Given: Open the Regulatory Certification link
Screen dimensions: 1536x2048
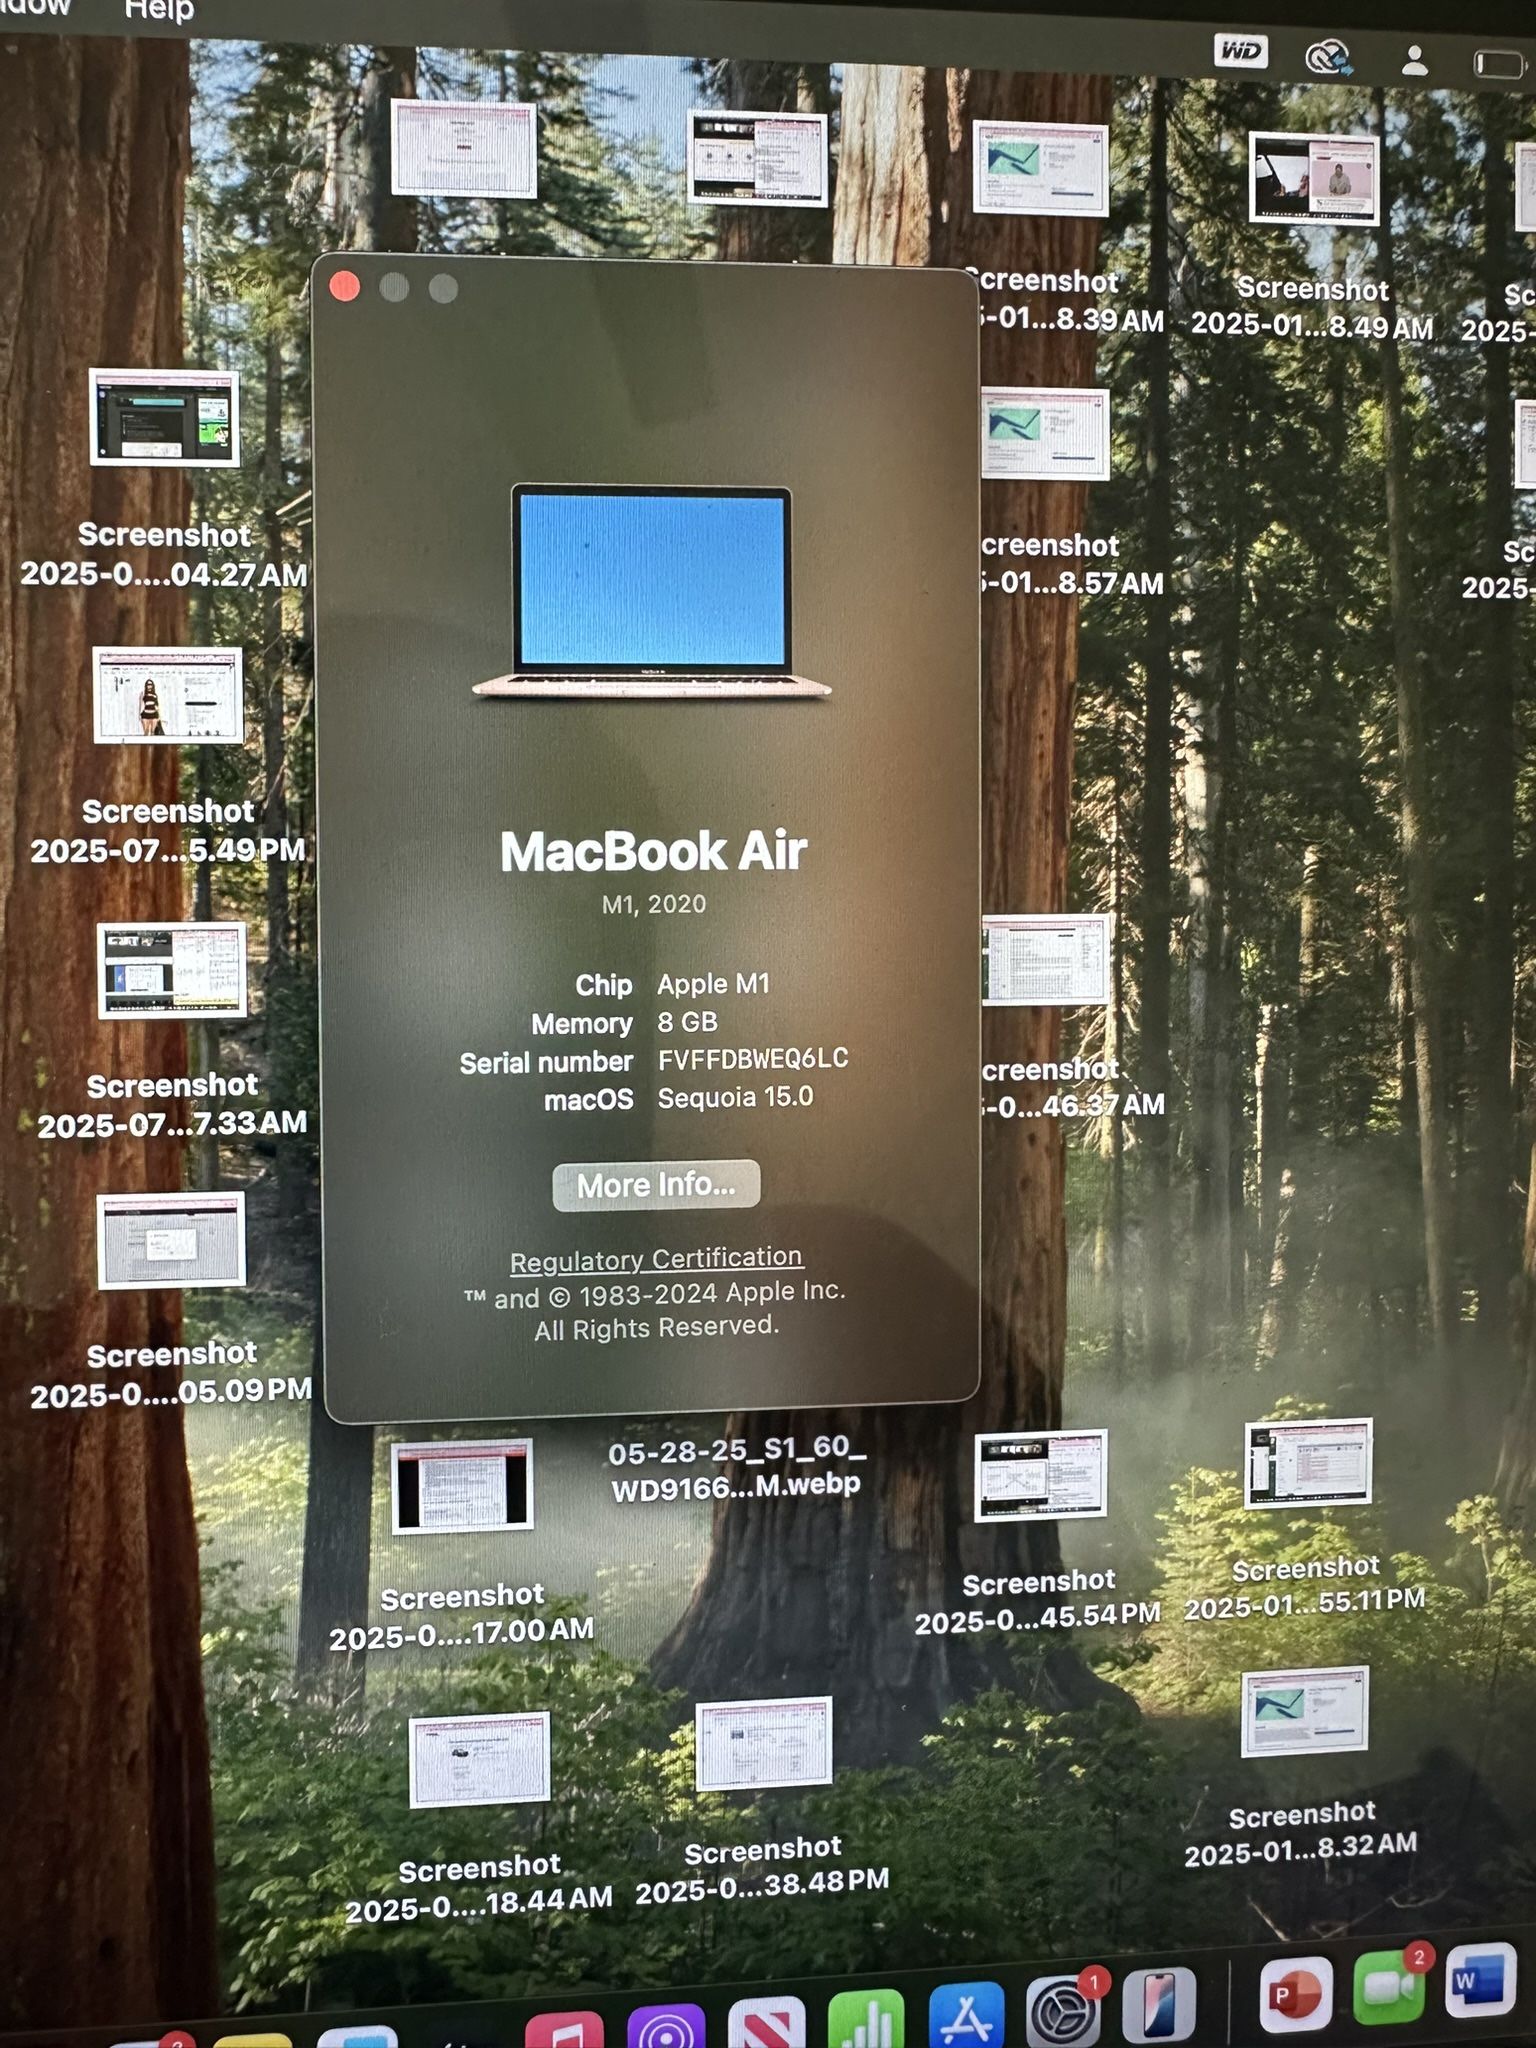Looking at the screenshot, I should 656,1260.
